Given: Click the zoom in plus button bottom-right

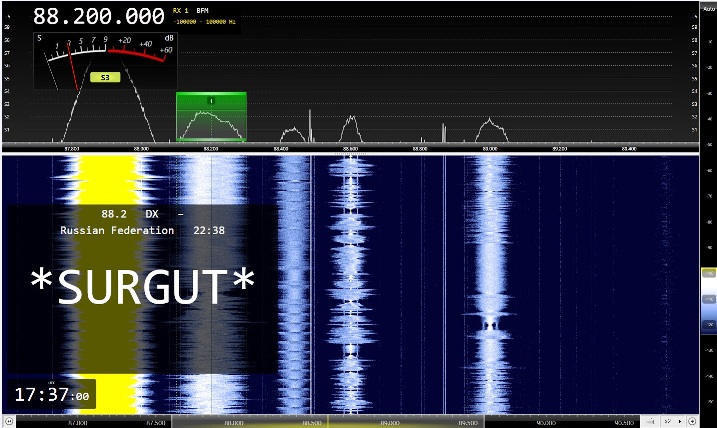Looking at the screenshot, I should point(692,421).
